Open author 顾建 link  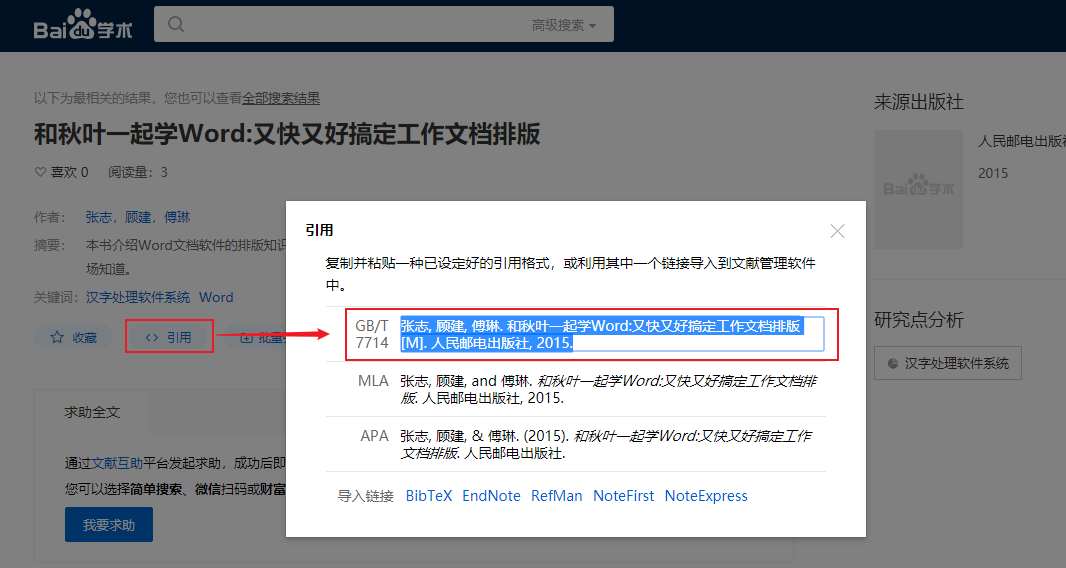coord(138,217)
